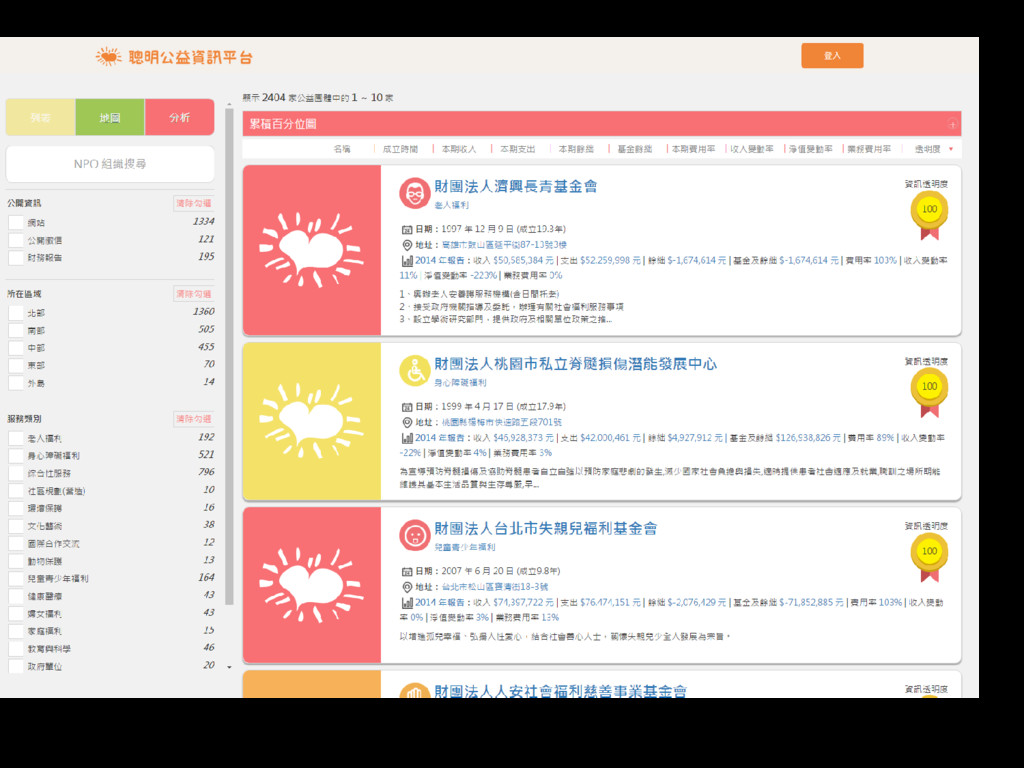Click the wheelchair icon beside 脊髓損傷潛能發展中心
The height and width of the screenshot is (768, 1024).
click(x=415, y=371)
